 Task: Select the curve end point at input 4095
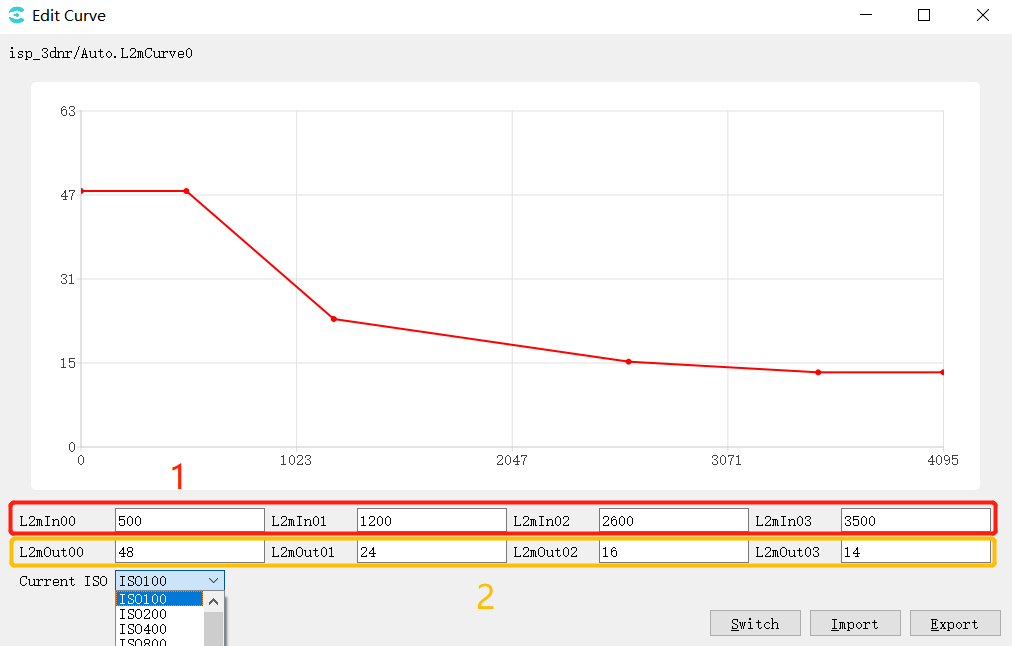tap(943, 372)
